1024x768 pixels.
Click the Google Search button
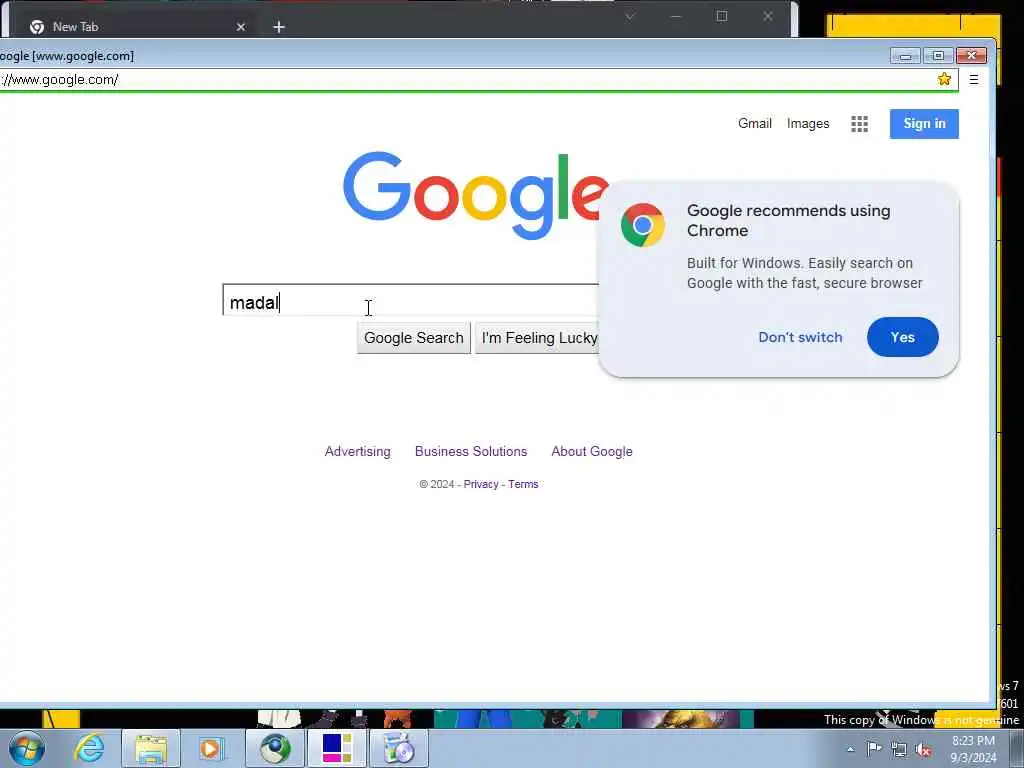coord(413,338)
